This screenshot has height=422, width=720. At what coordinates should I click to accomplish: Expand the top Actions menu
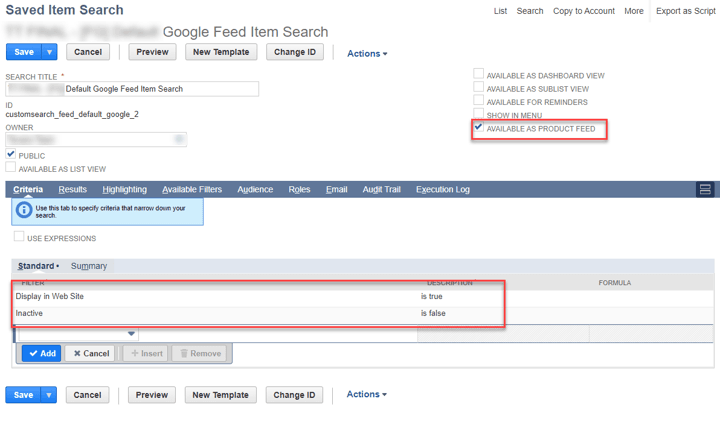click(367, 54)
